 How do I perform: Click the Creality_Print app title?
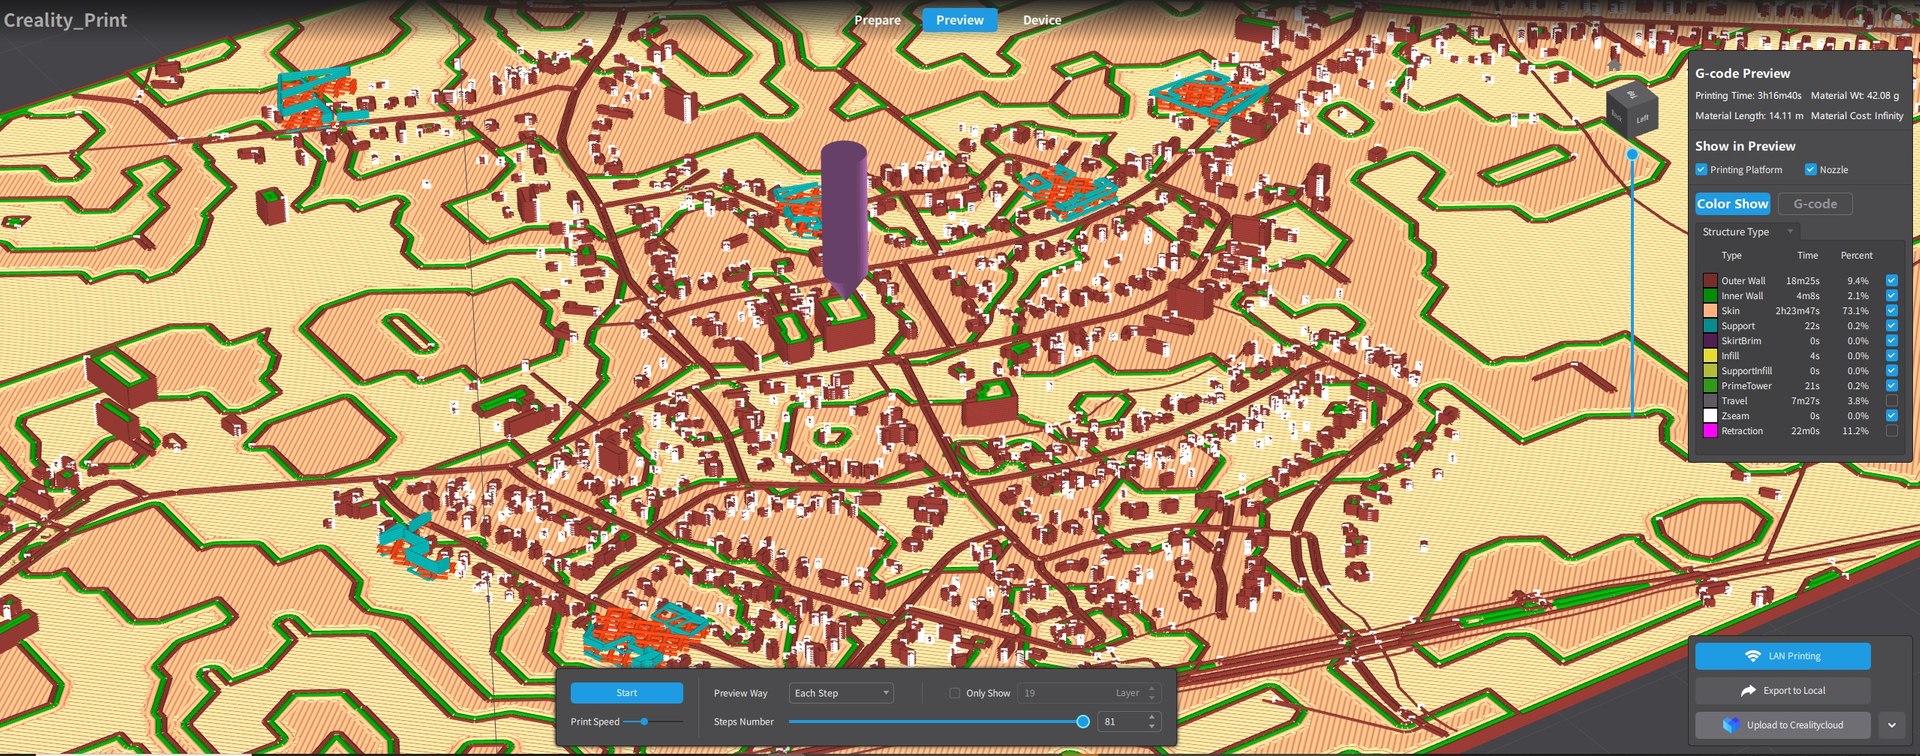pos(65,20)
